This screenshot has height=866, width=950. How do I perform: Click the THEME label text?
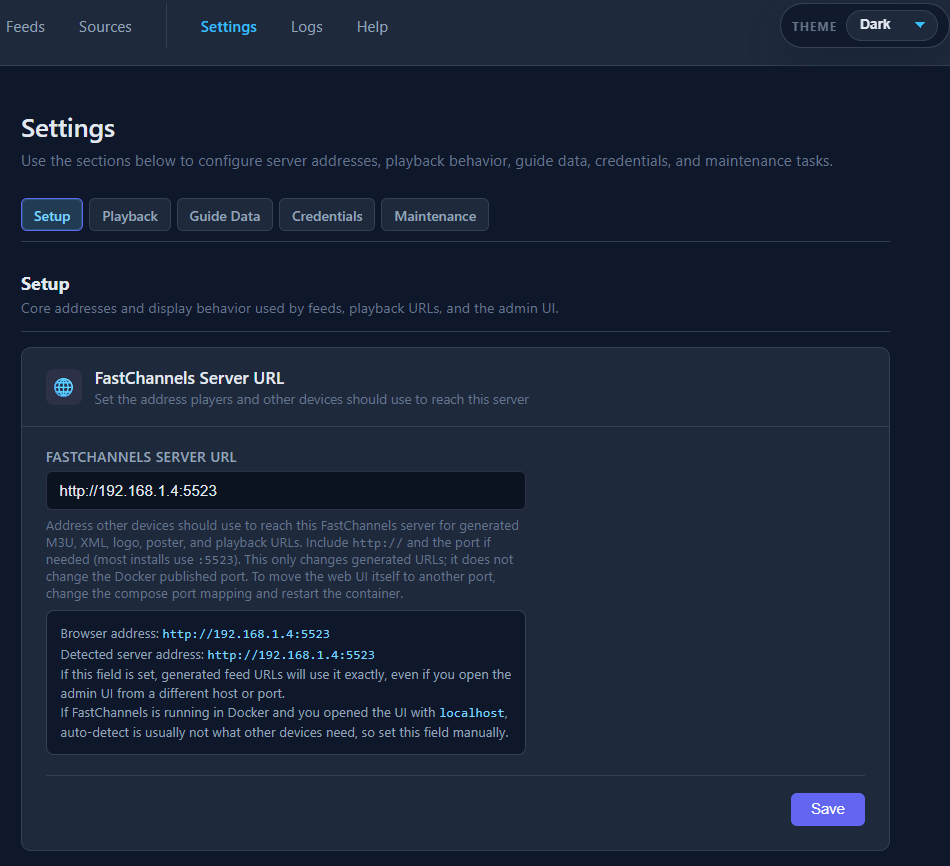[x=814, y=27]
